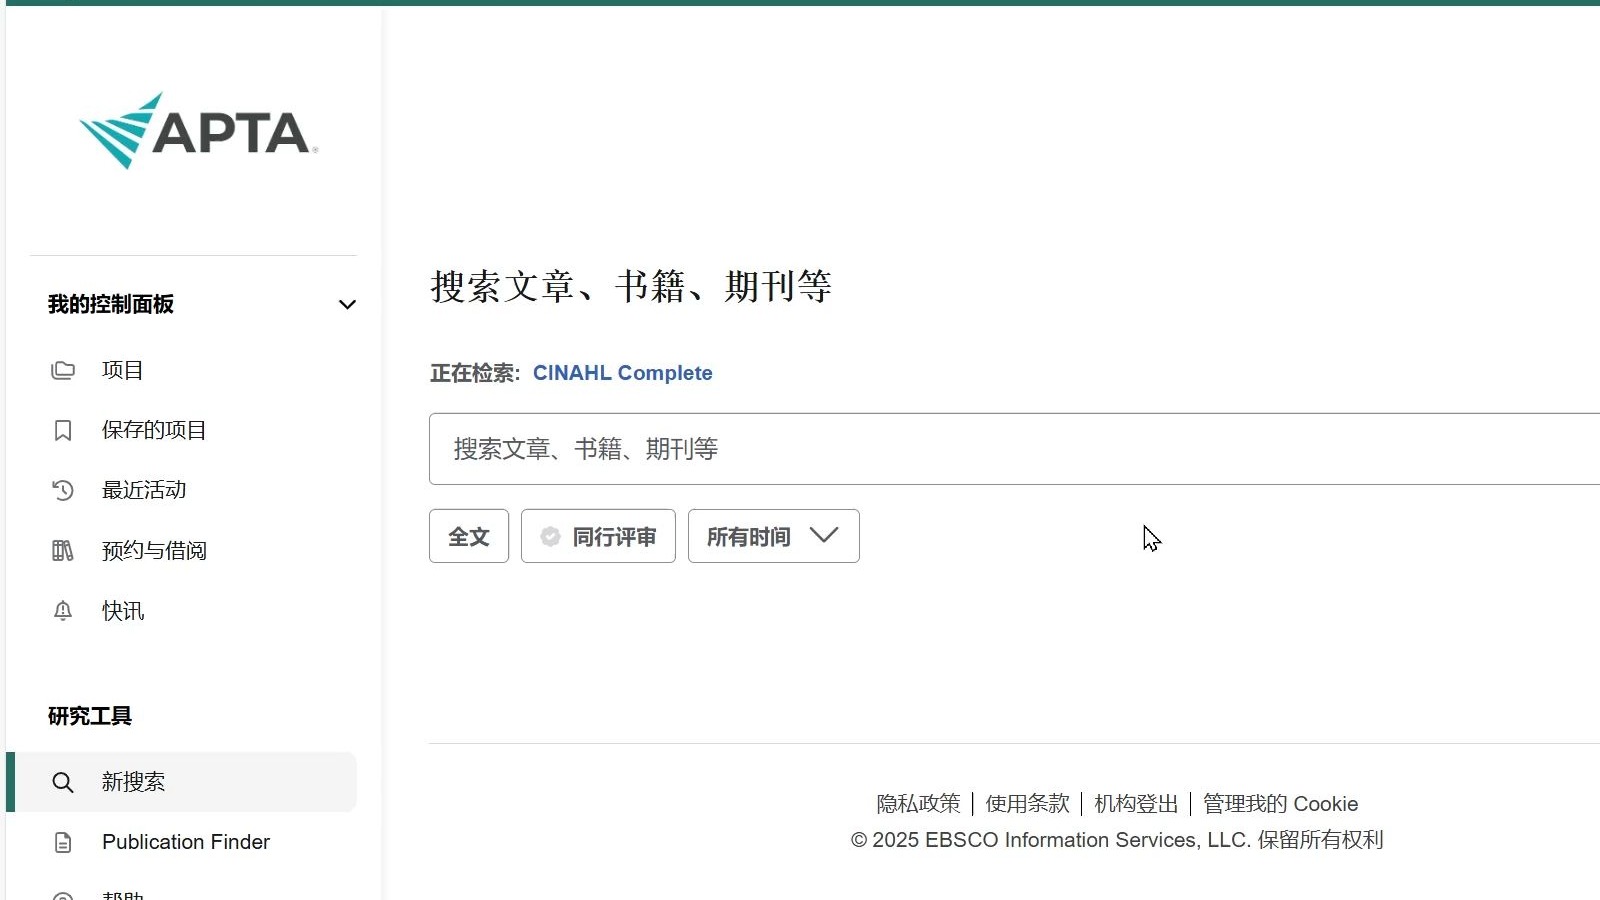Image resolution: width=1600 pixels, height=900 pixels.
Task: Click the folder icon beside 项目
Action: (x=63, y=370)
